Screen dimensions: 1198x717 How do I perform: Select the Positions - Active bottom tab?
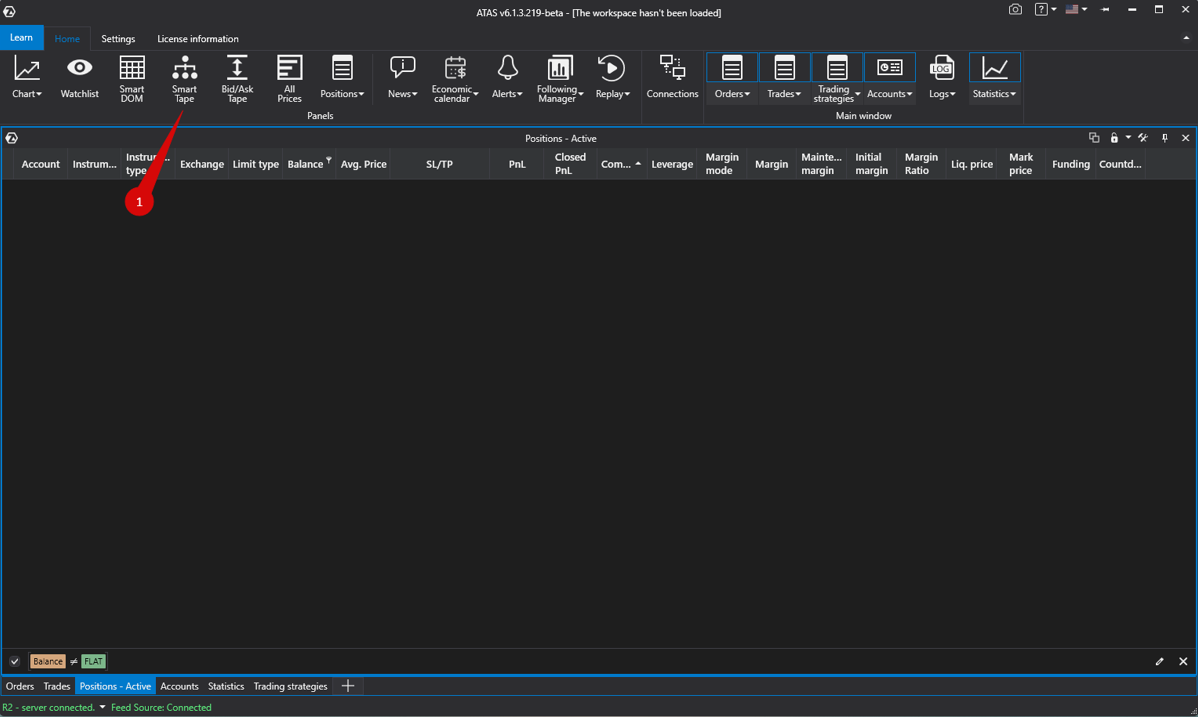tap(115, 686)
